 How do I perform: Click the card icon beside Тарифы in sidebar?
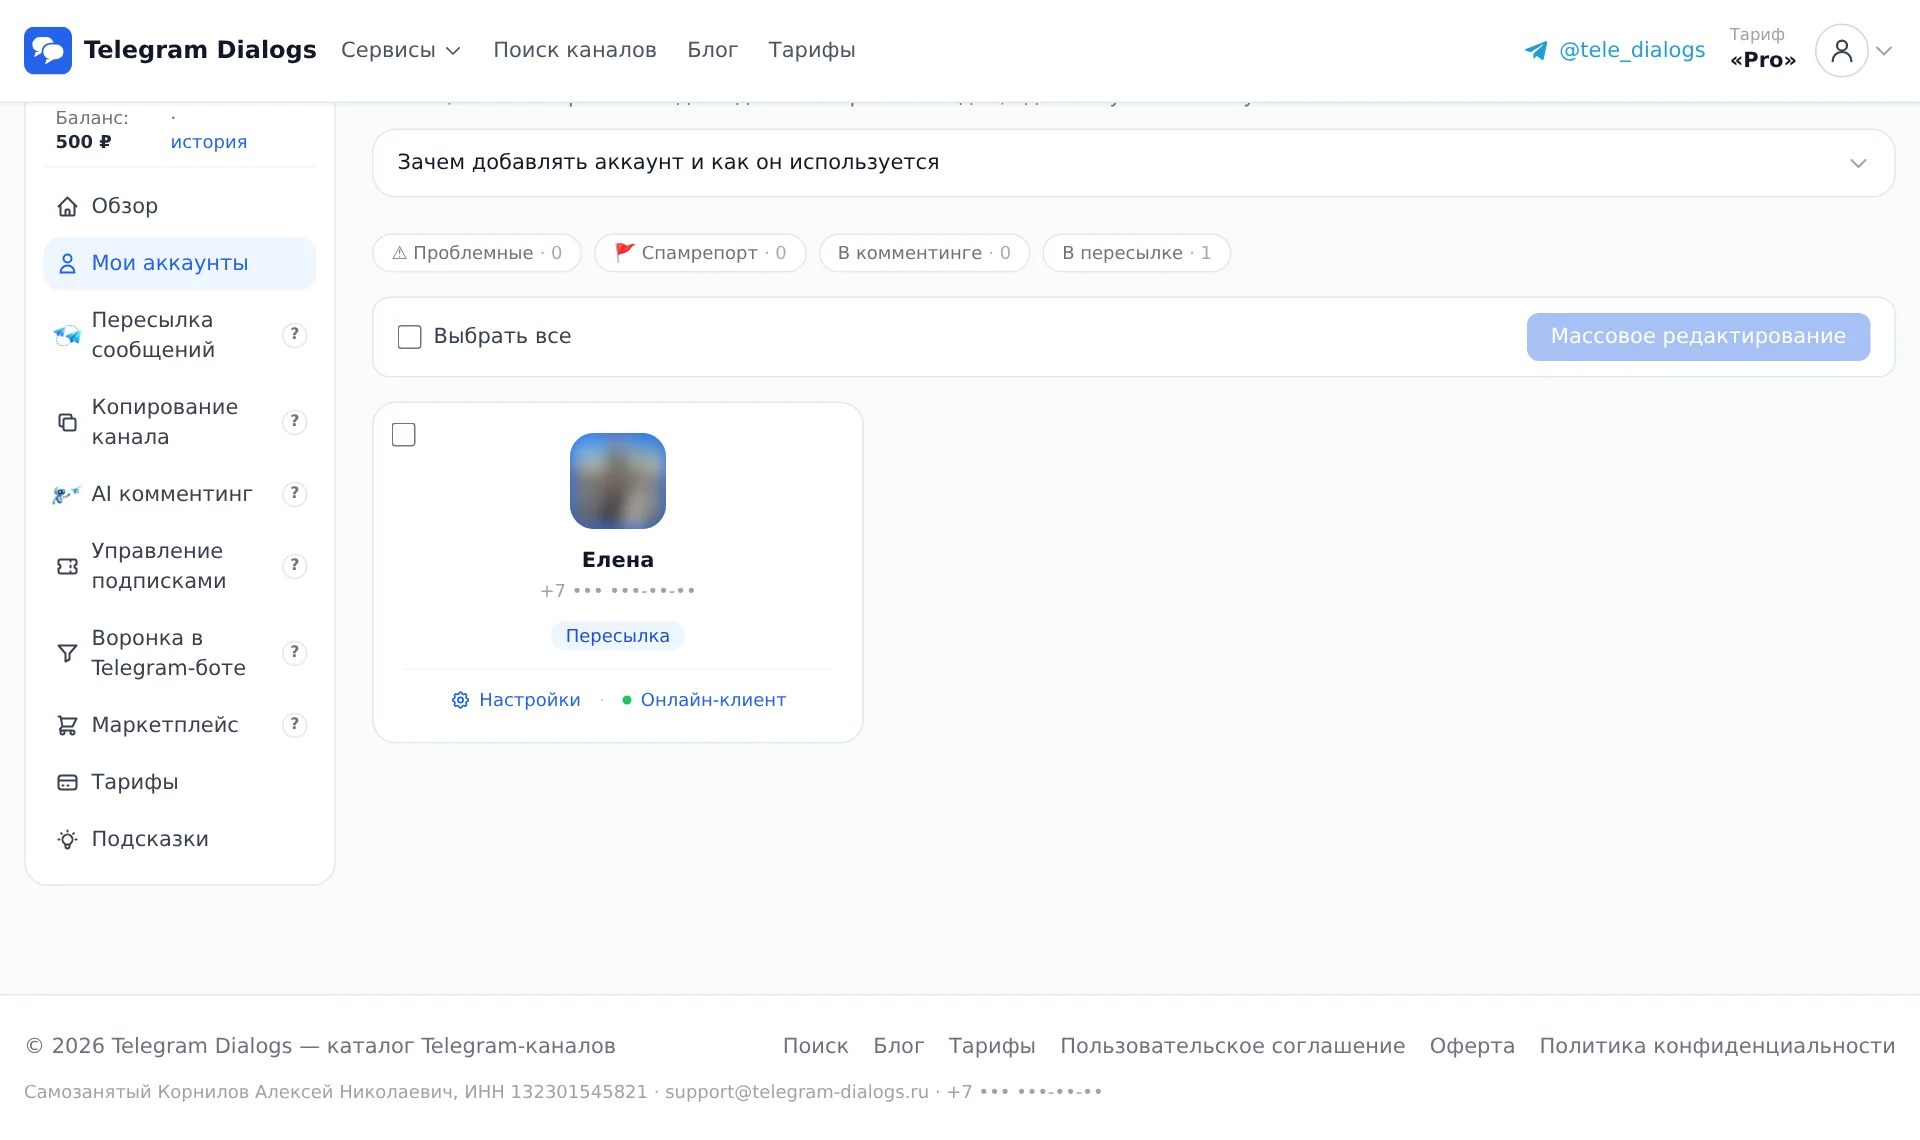tap(67, 783)
